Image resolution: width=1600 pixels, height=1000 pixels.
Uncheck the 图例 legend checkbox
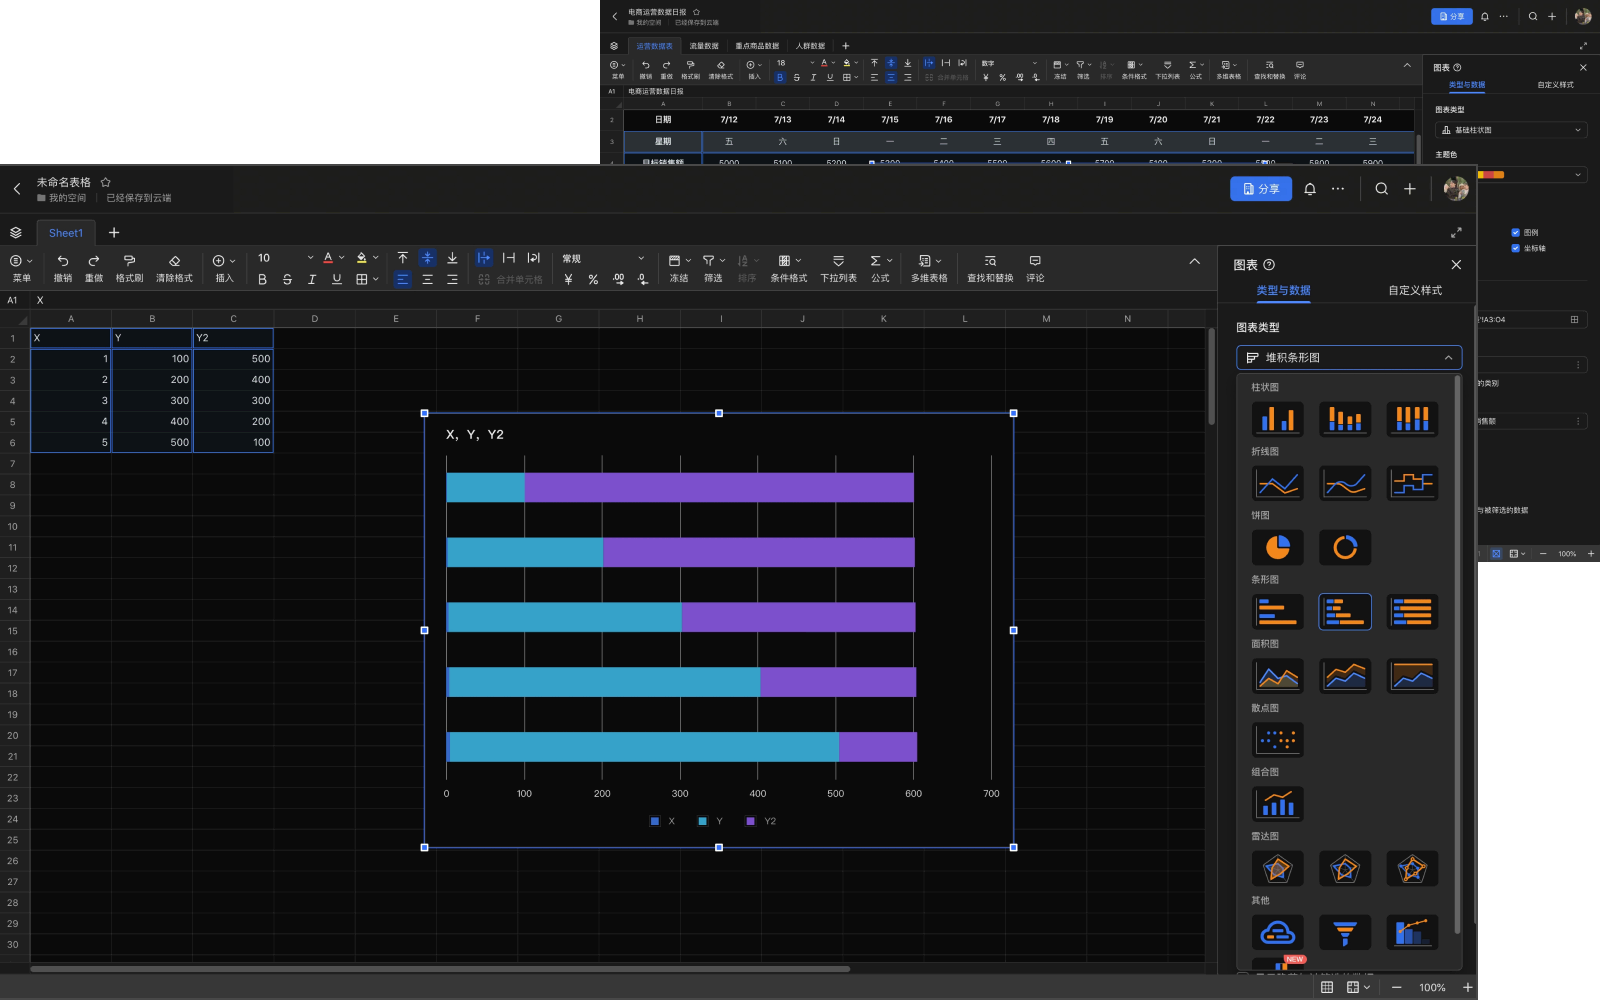(1515, 232)
